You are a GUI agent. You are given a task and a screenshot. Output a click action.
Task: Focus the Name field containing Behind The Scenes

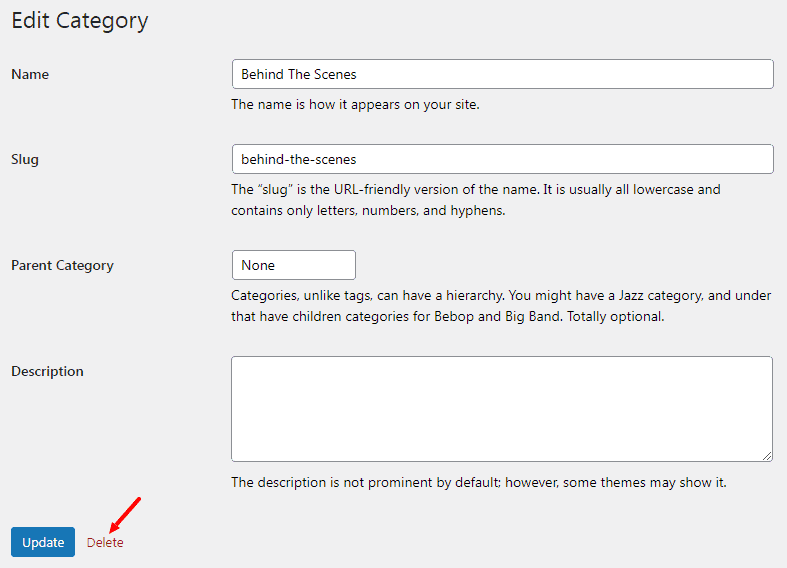coord(502,74)
